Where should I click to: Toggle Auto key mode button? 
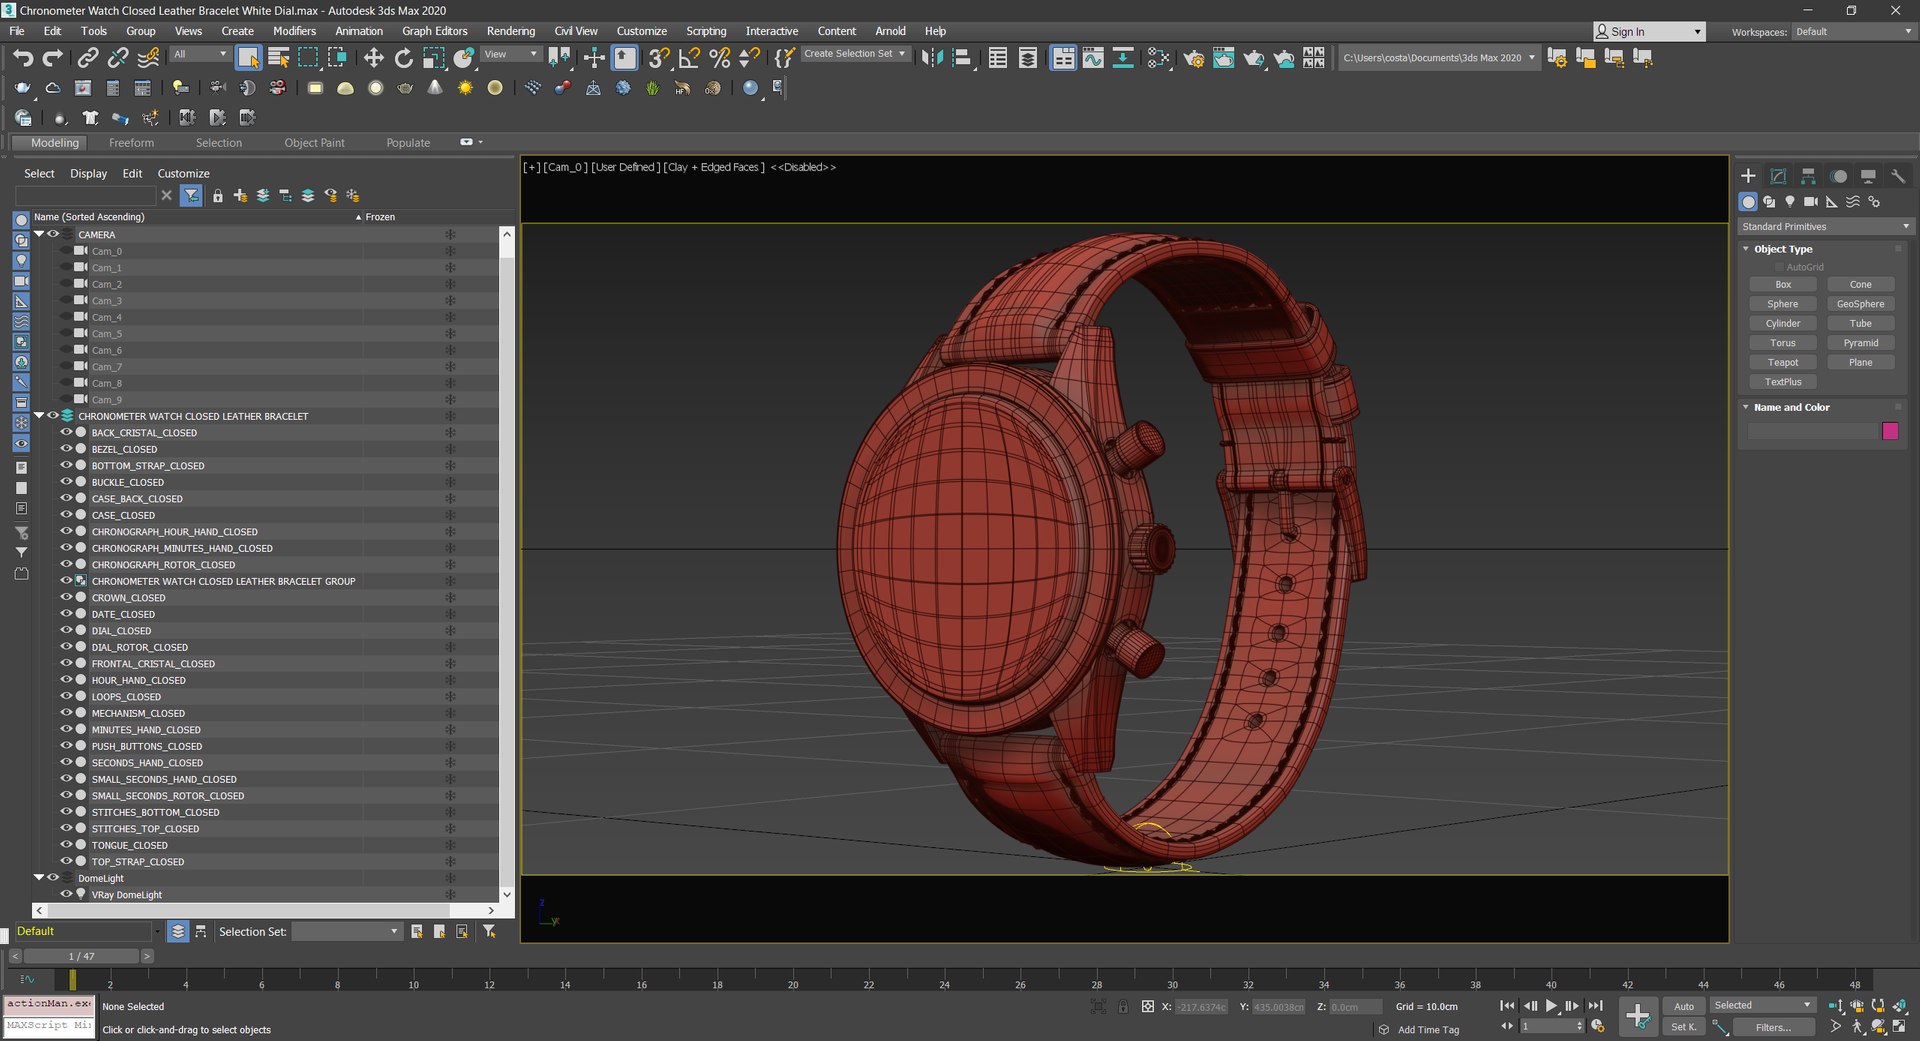coord(1684,1006)
